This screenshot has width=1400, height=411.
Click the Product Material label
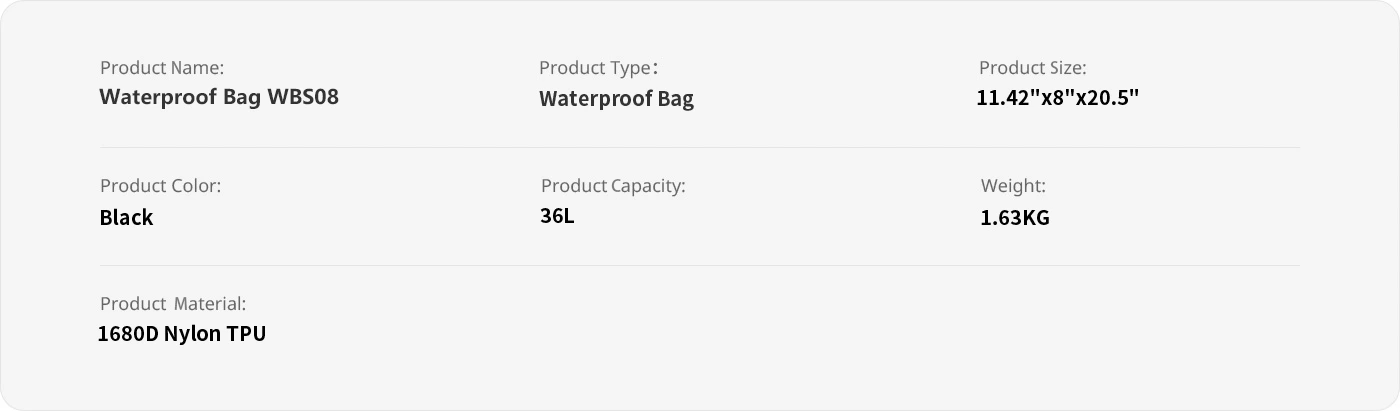(173, 304)
